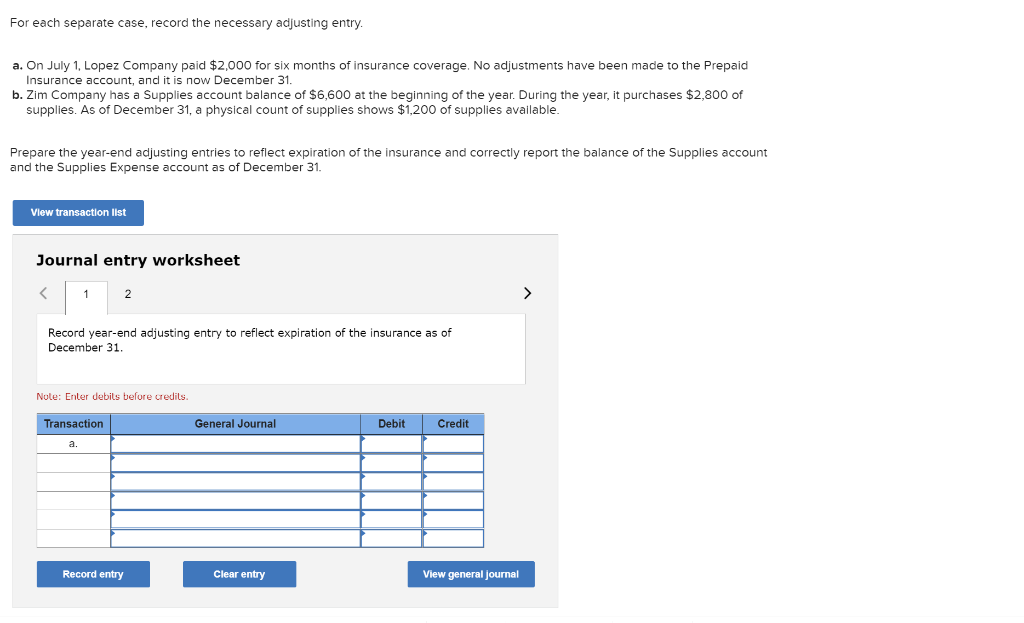
Task: Open account dropdown in last journal row
Action: coord(235,538)
